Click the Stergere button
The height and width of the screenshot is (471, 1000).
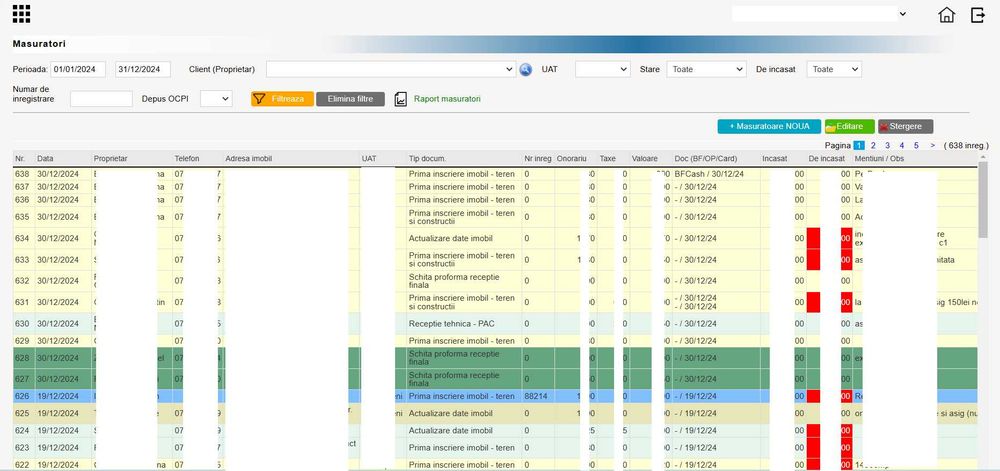[x=905, y=126]
